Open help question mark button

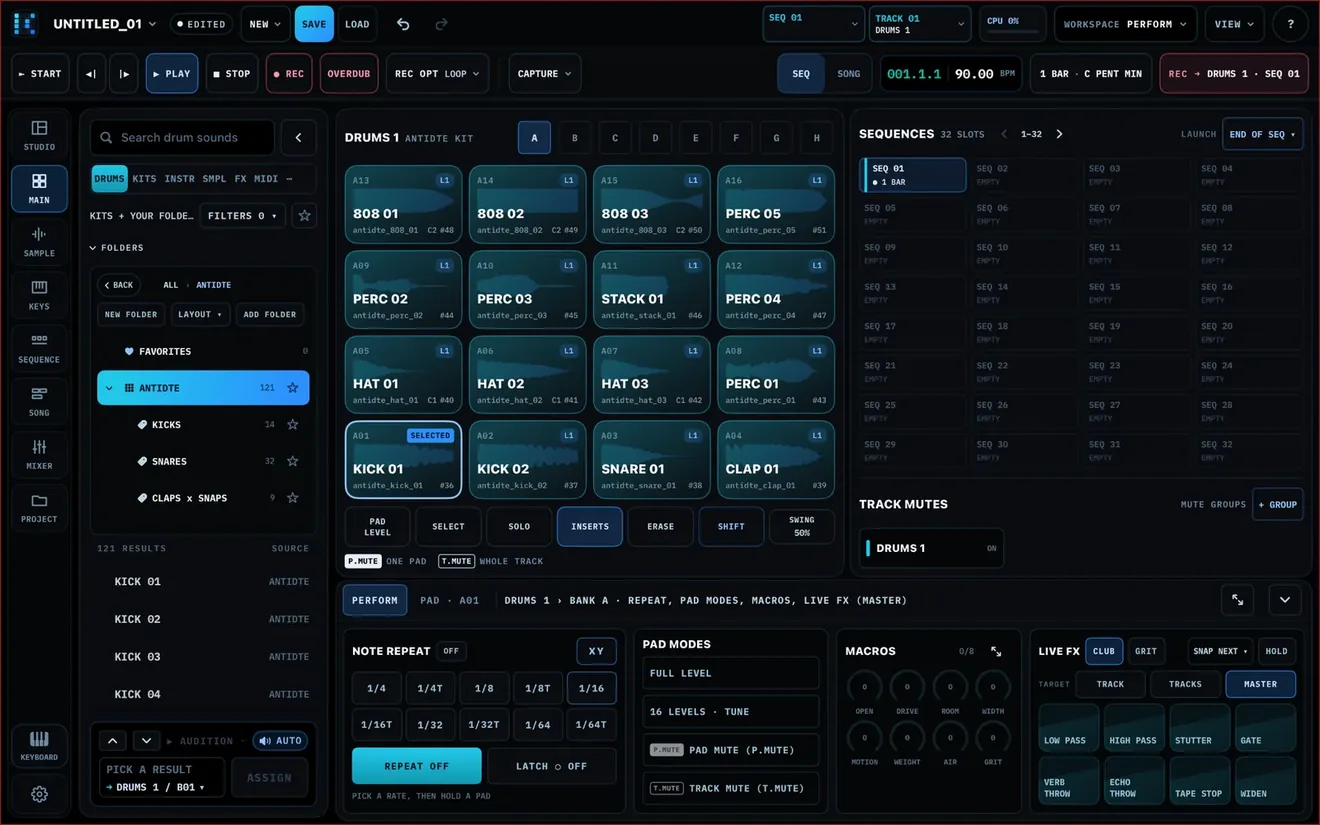(1290, 24)
